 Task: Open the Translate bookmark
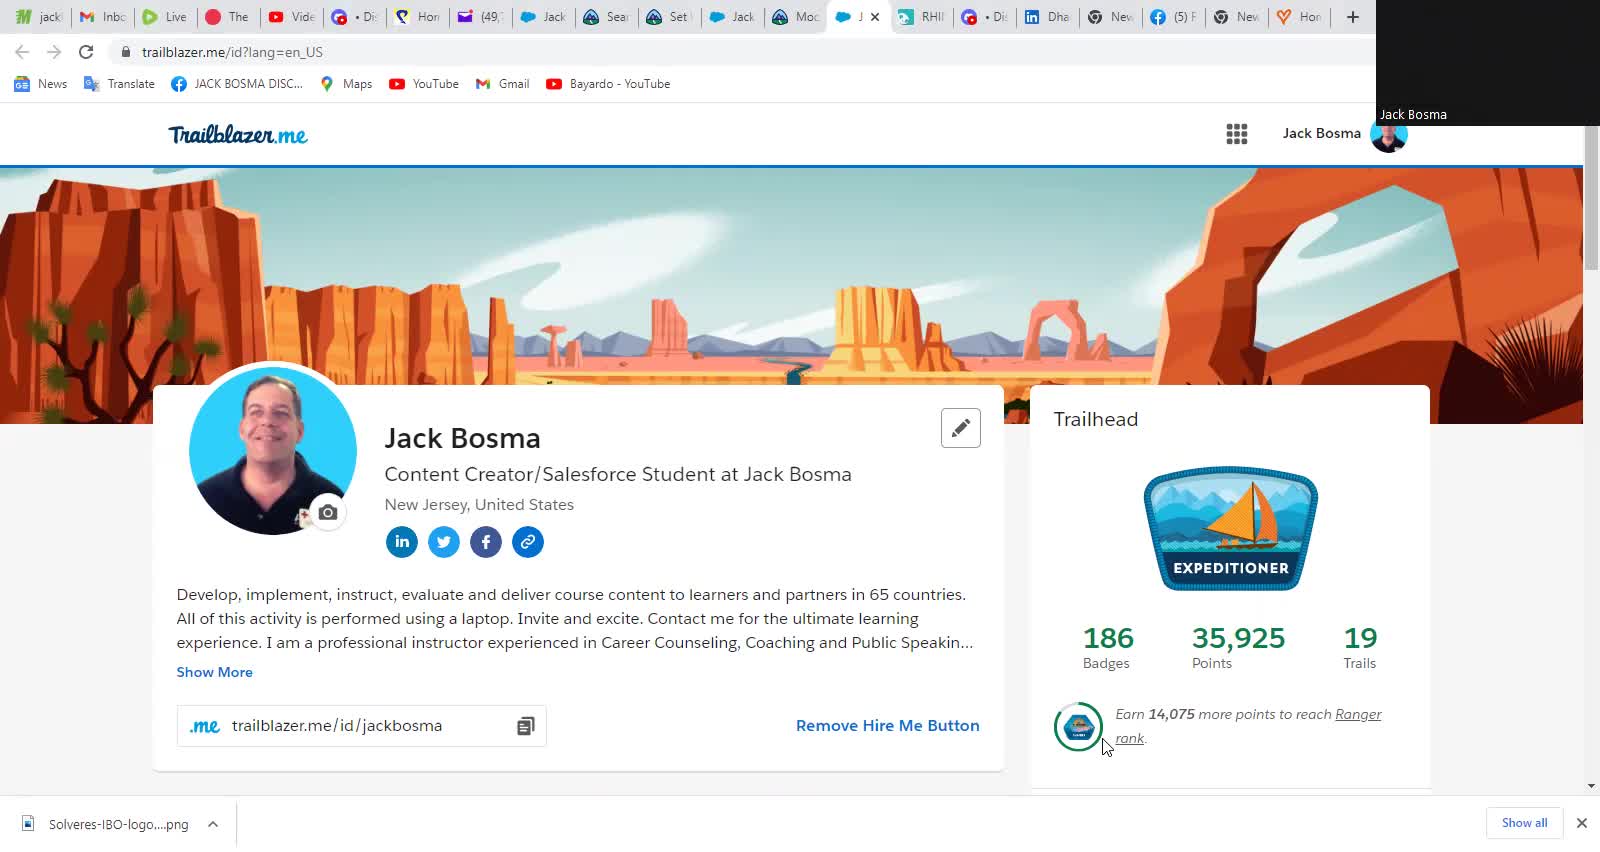119,84
